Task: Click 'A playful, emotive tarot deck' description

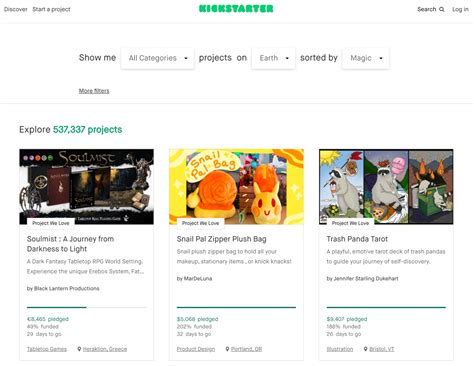Action: [x=386, y=256]
